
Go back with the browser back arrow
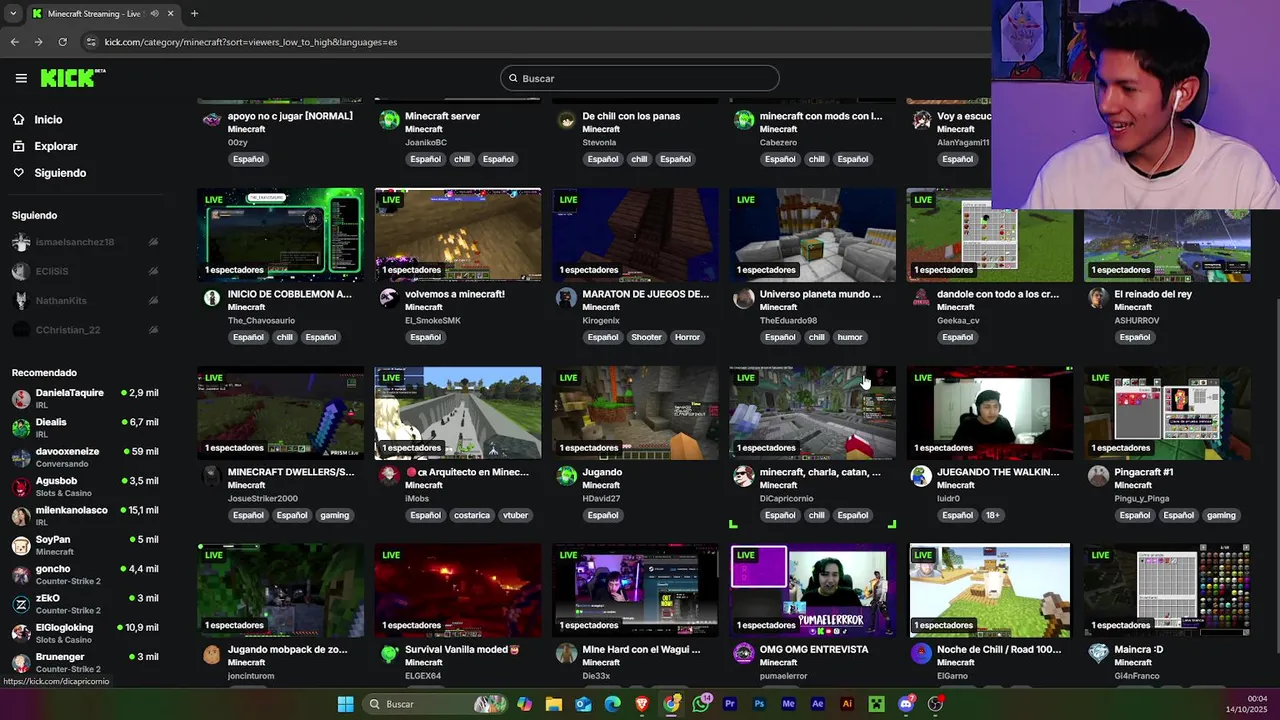click(x=14, y=42)
